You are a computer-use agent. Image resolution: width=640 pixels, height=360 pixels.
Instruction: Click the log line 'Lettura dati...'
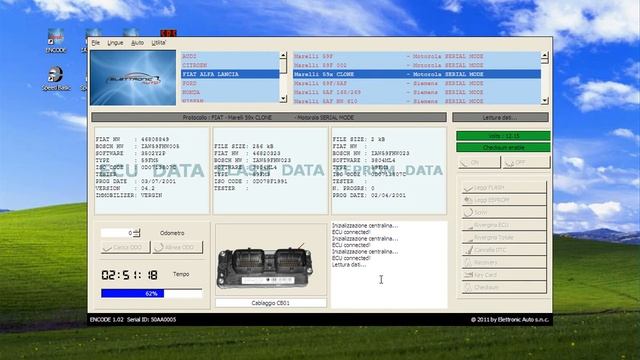[x=349, y=264]
